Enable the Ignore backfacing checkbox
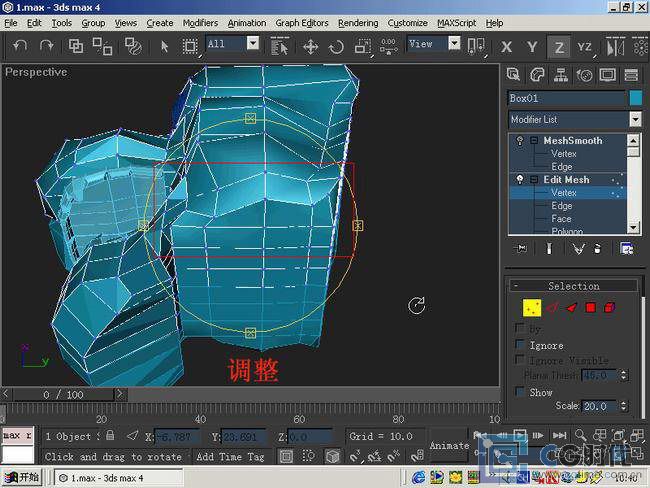 520,345
